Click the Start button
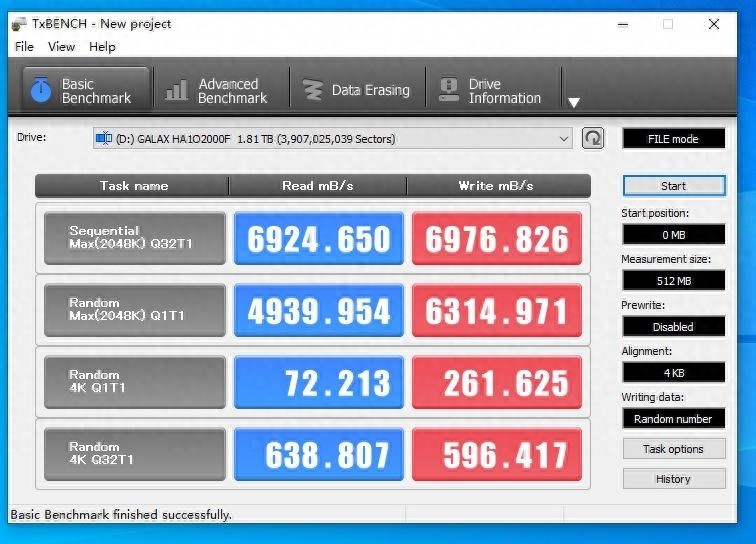Image resolution: width=756 pixels, height=544 pixels. click(674, 186)
